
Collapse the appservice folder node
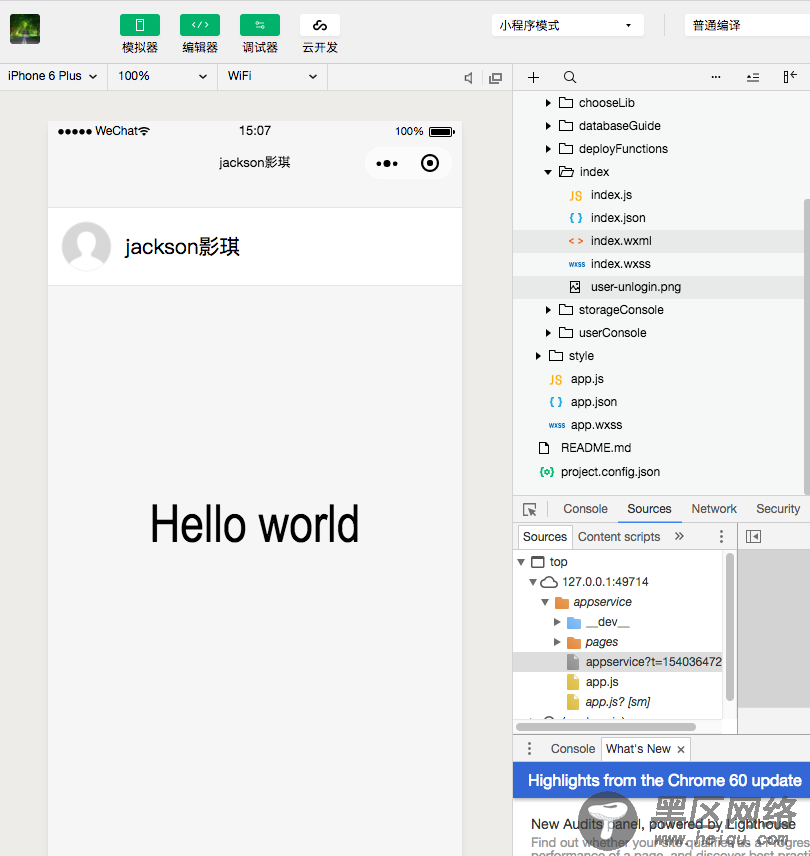[x=545, y=602]
